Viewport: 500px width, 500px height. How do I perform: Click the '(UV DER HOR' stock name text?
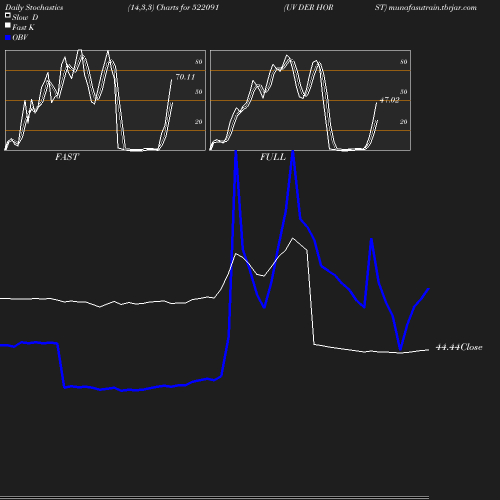click(x=308, y=8)
